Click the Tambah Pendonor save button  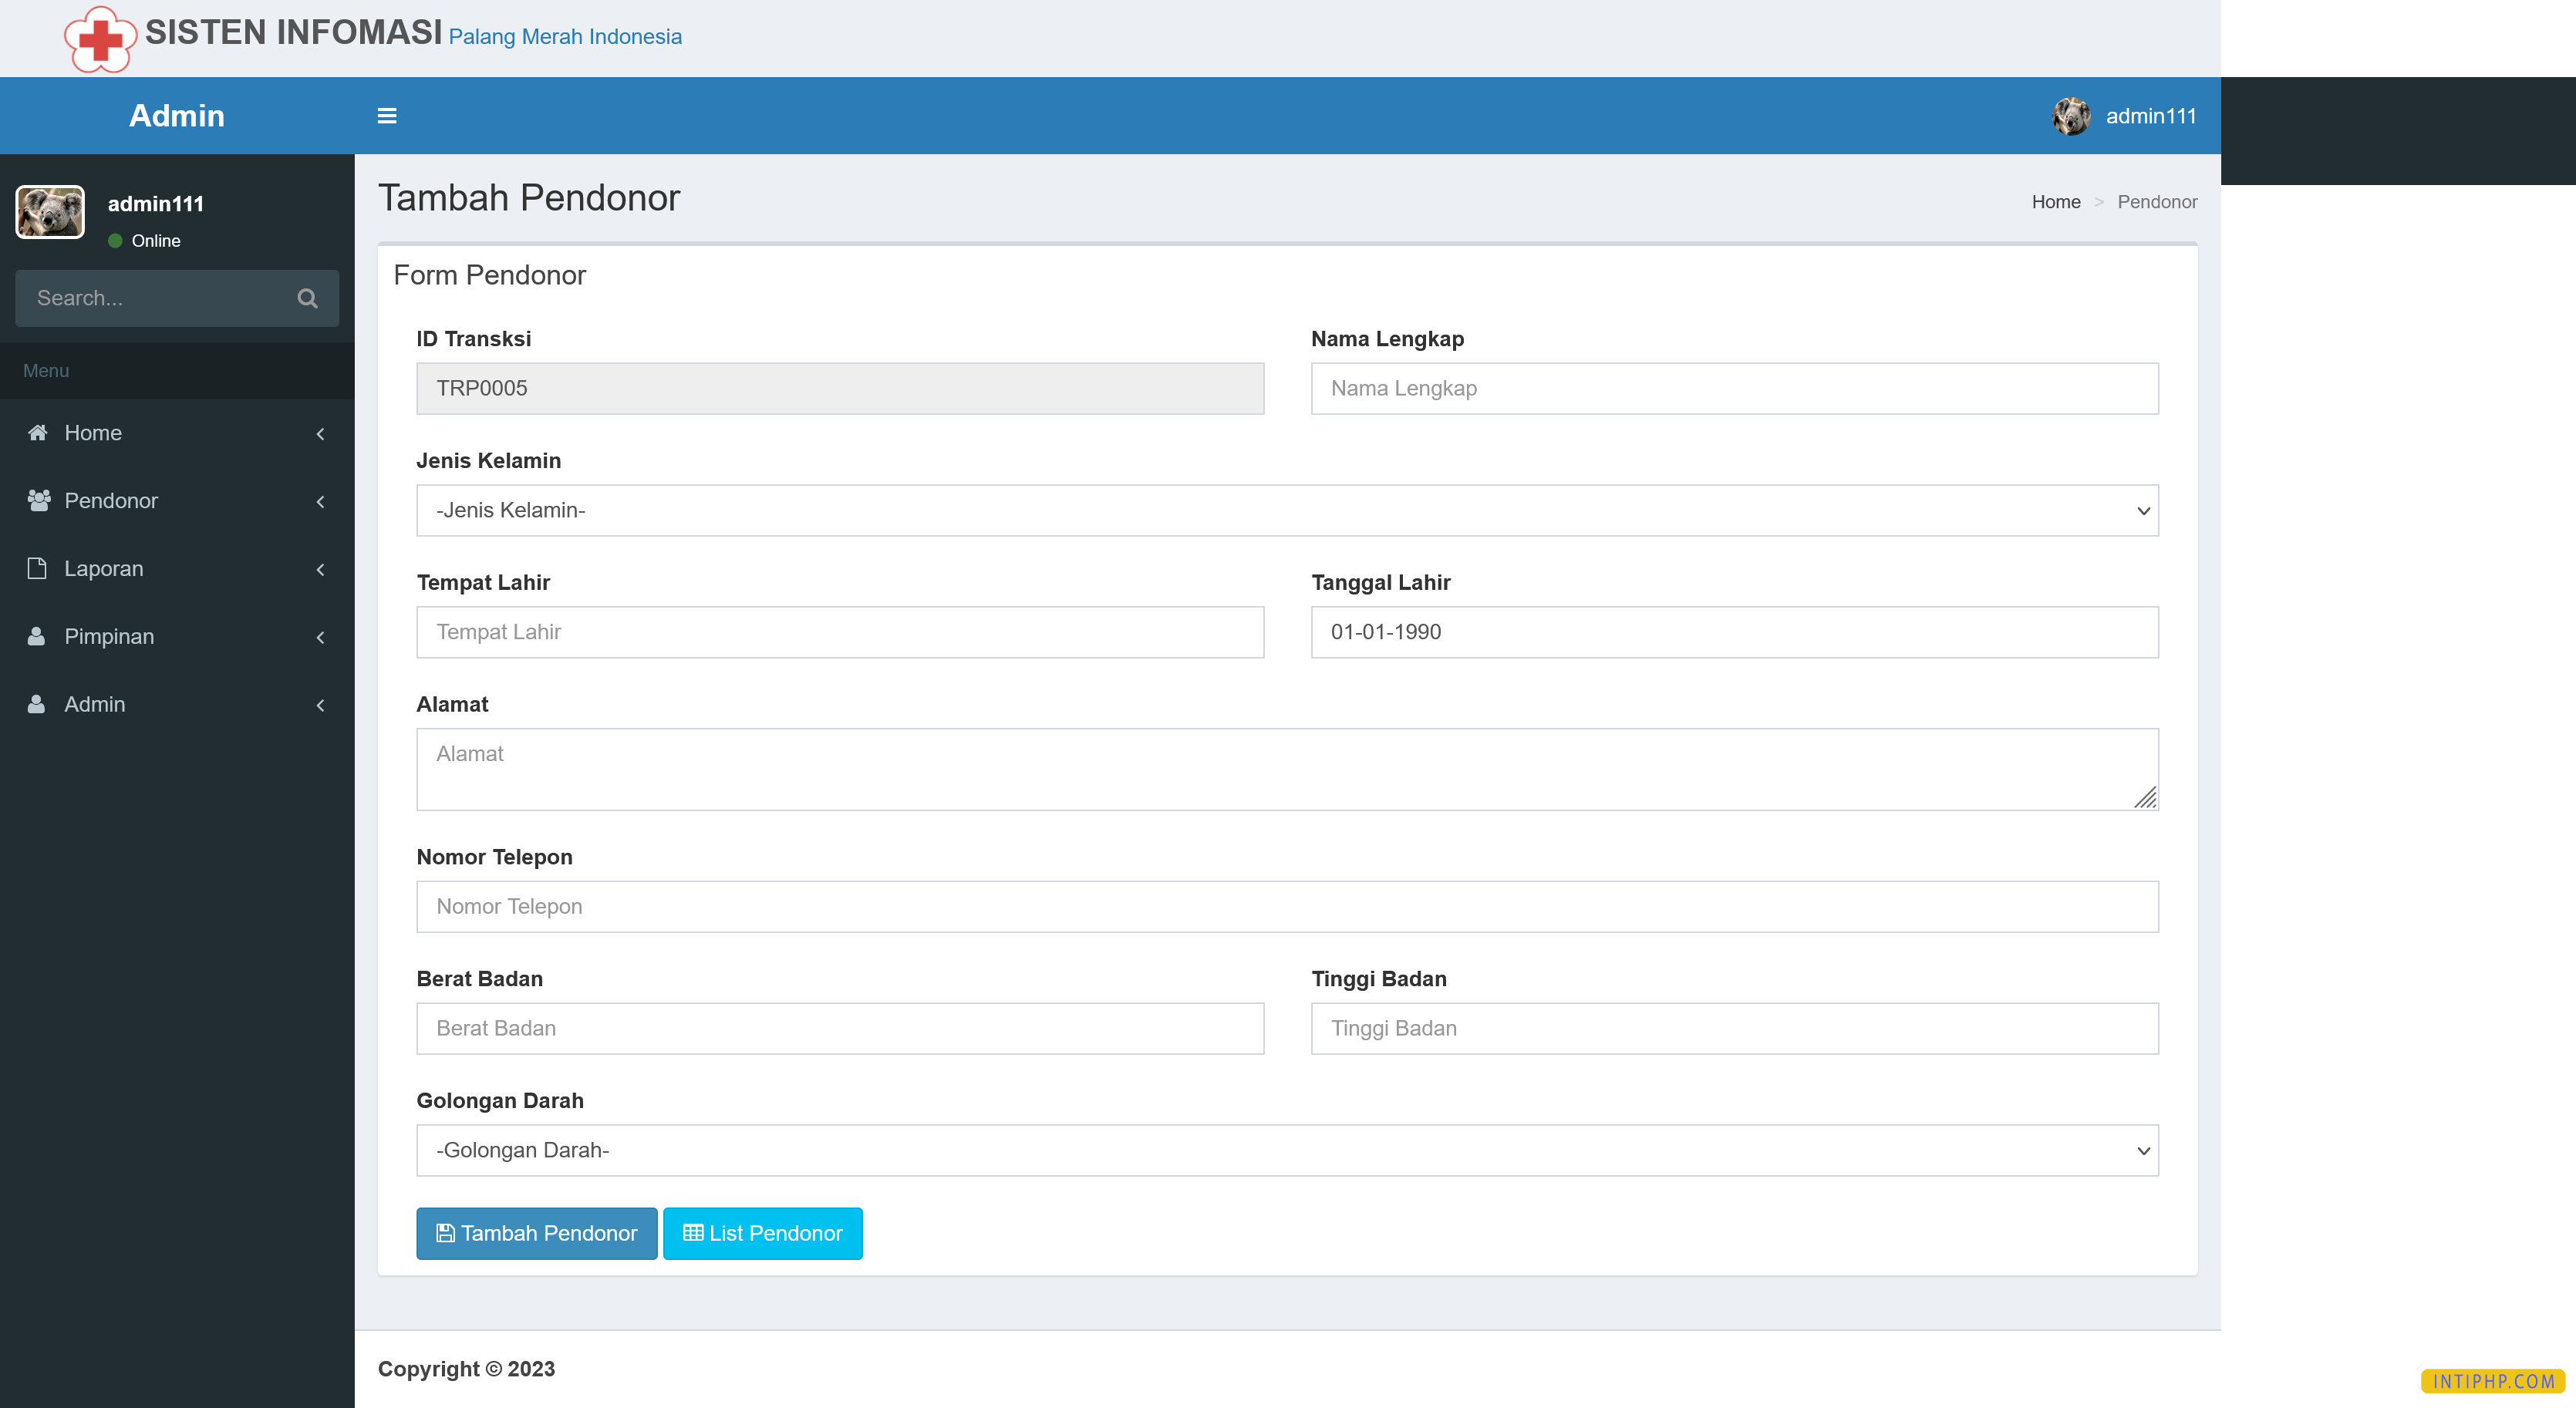pyautogui.click(x=536, y=1233)
